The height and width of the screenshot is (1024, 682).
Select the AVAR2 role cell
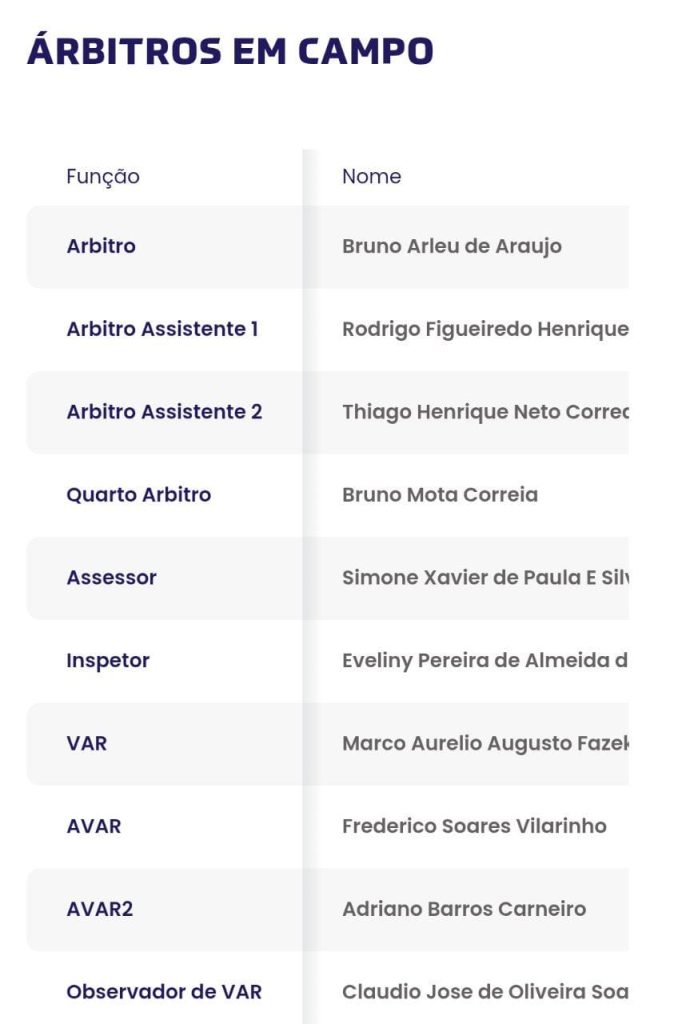100,910
